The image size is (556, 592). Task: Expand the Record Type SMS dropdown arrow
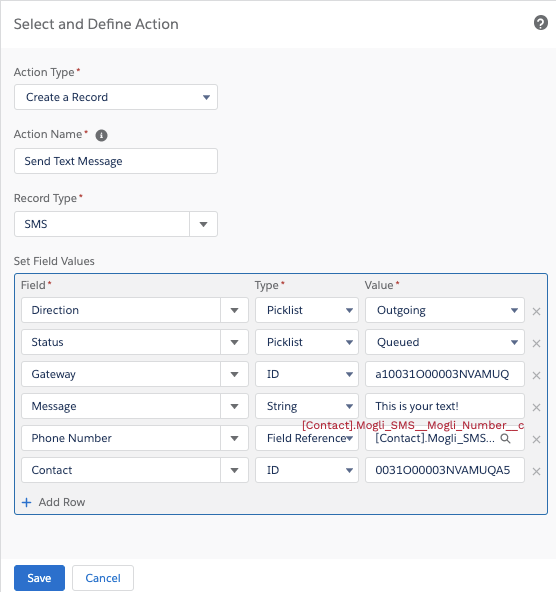click(203, 224)
